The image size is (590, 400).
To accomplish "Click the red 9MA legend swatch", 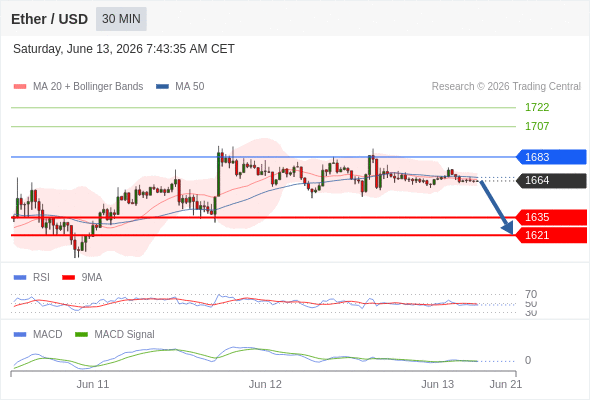I will pyautogui.click(x=68, y=278).
